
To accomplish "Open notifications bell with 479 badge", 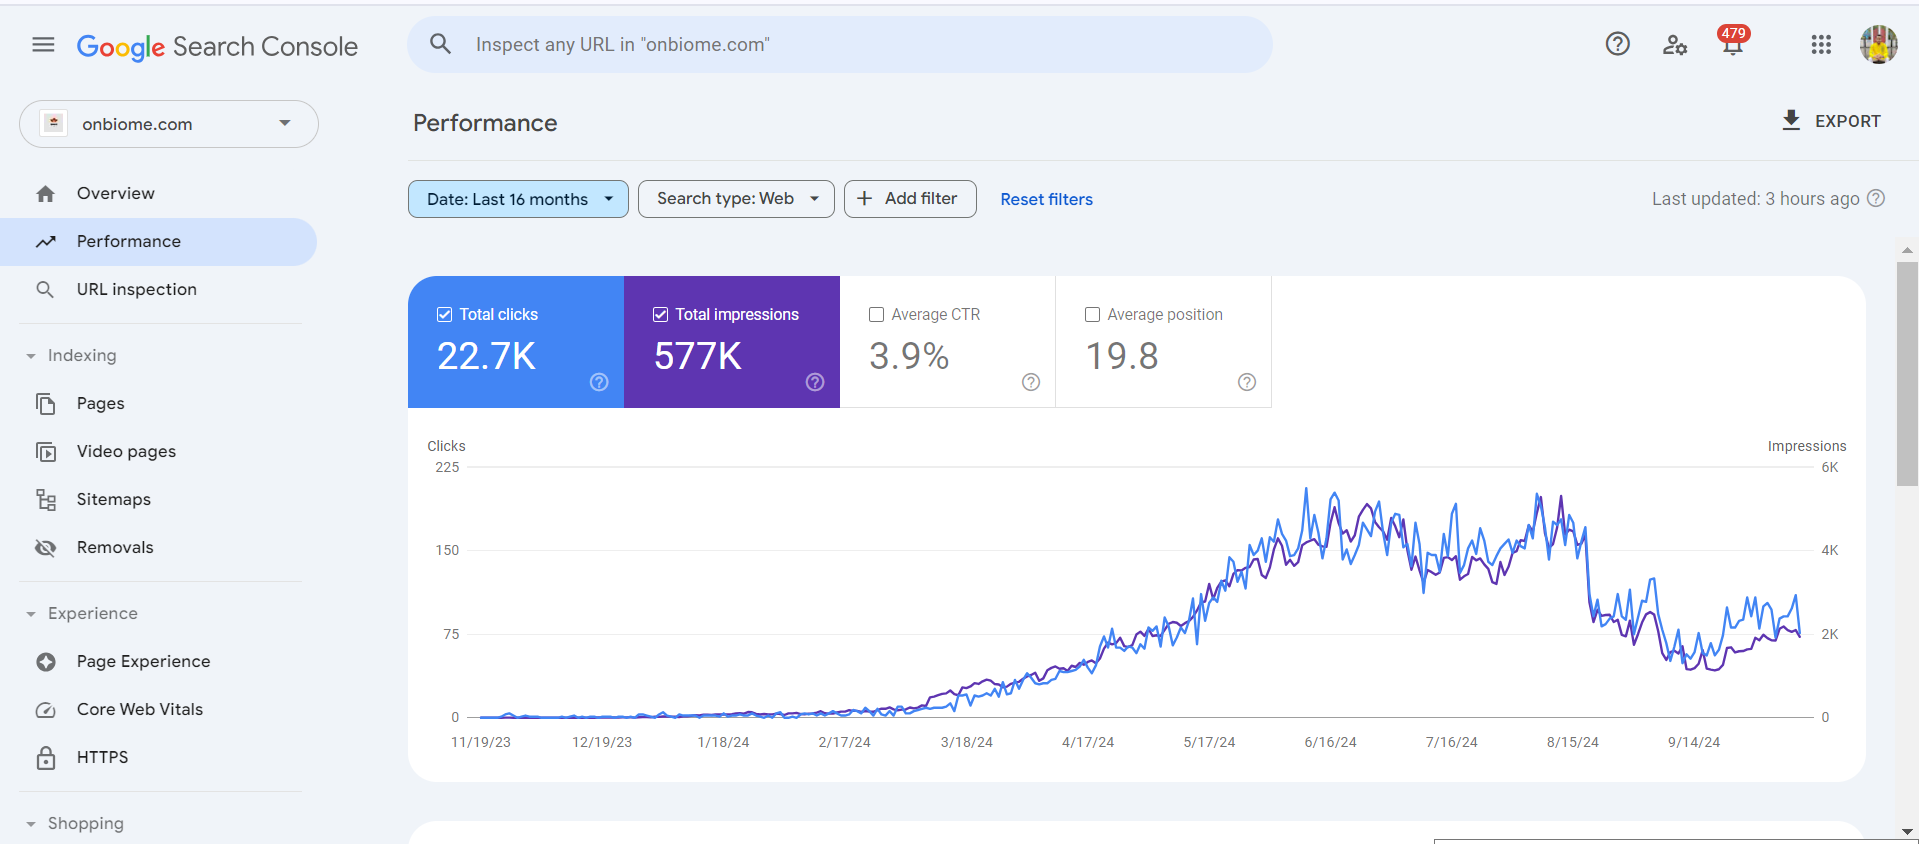I will tap(1732, 44).
